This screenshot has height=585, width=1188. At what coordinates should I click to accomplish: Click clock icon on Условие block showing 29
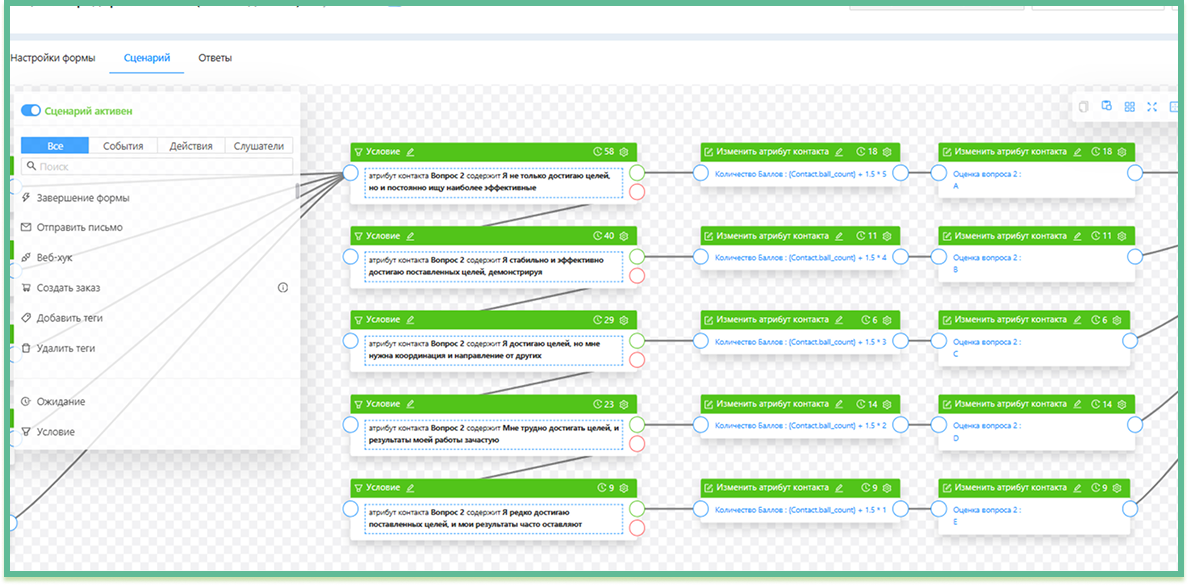point(597,320)
